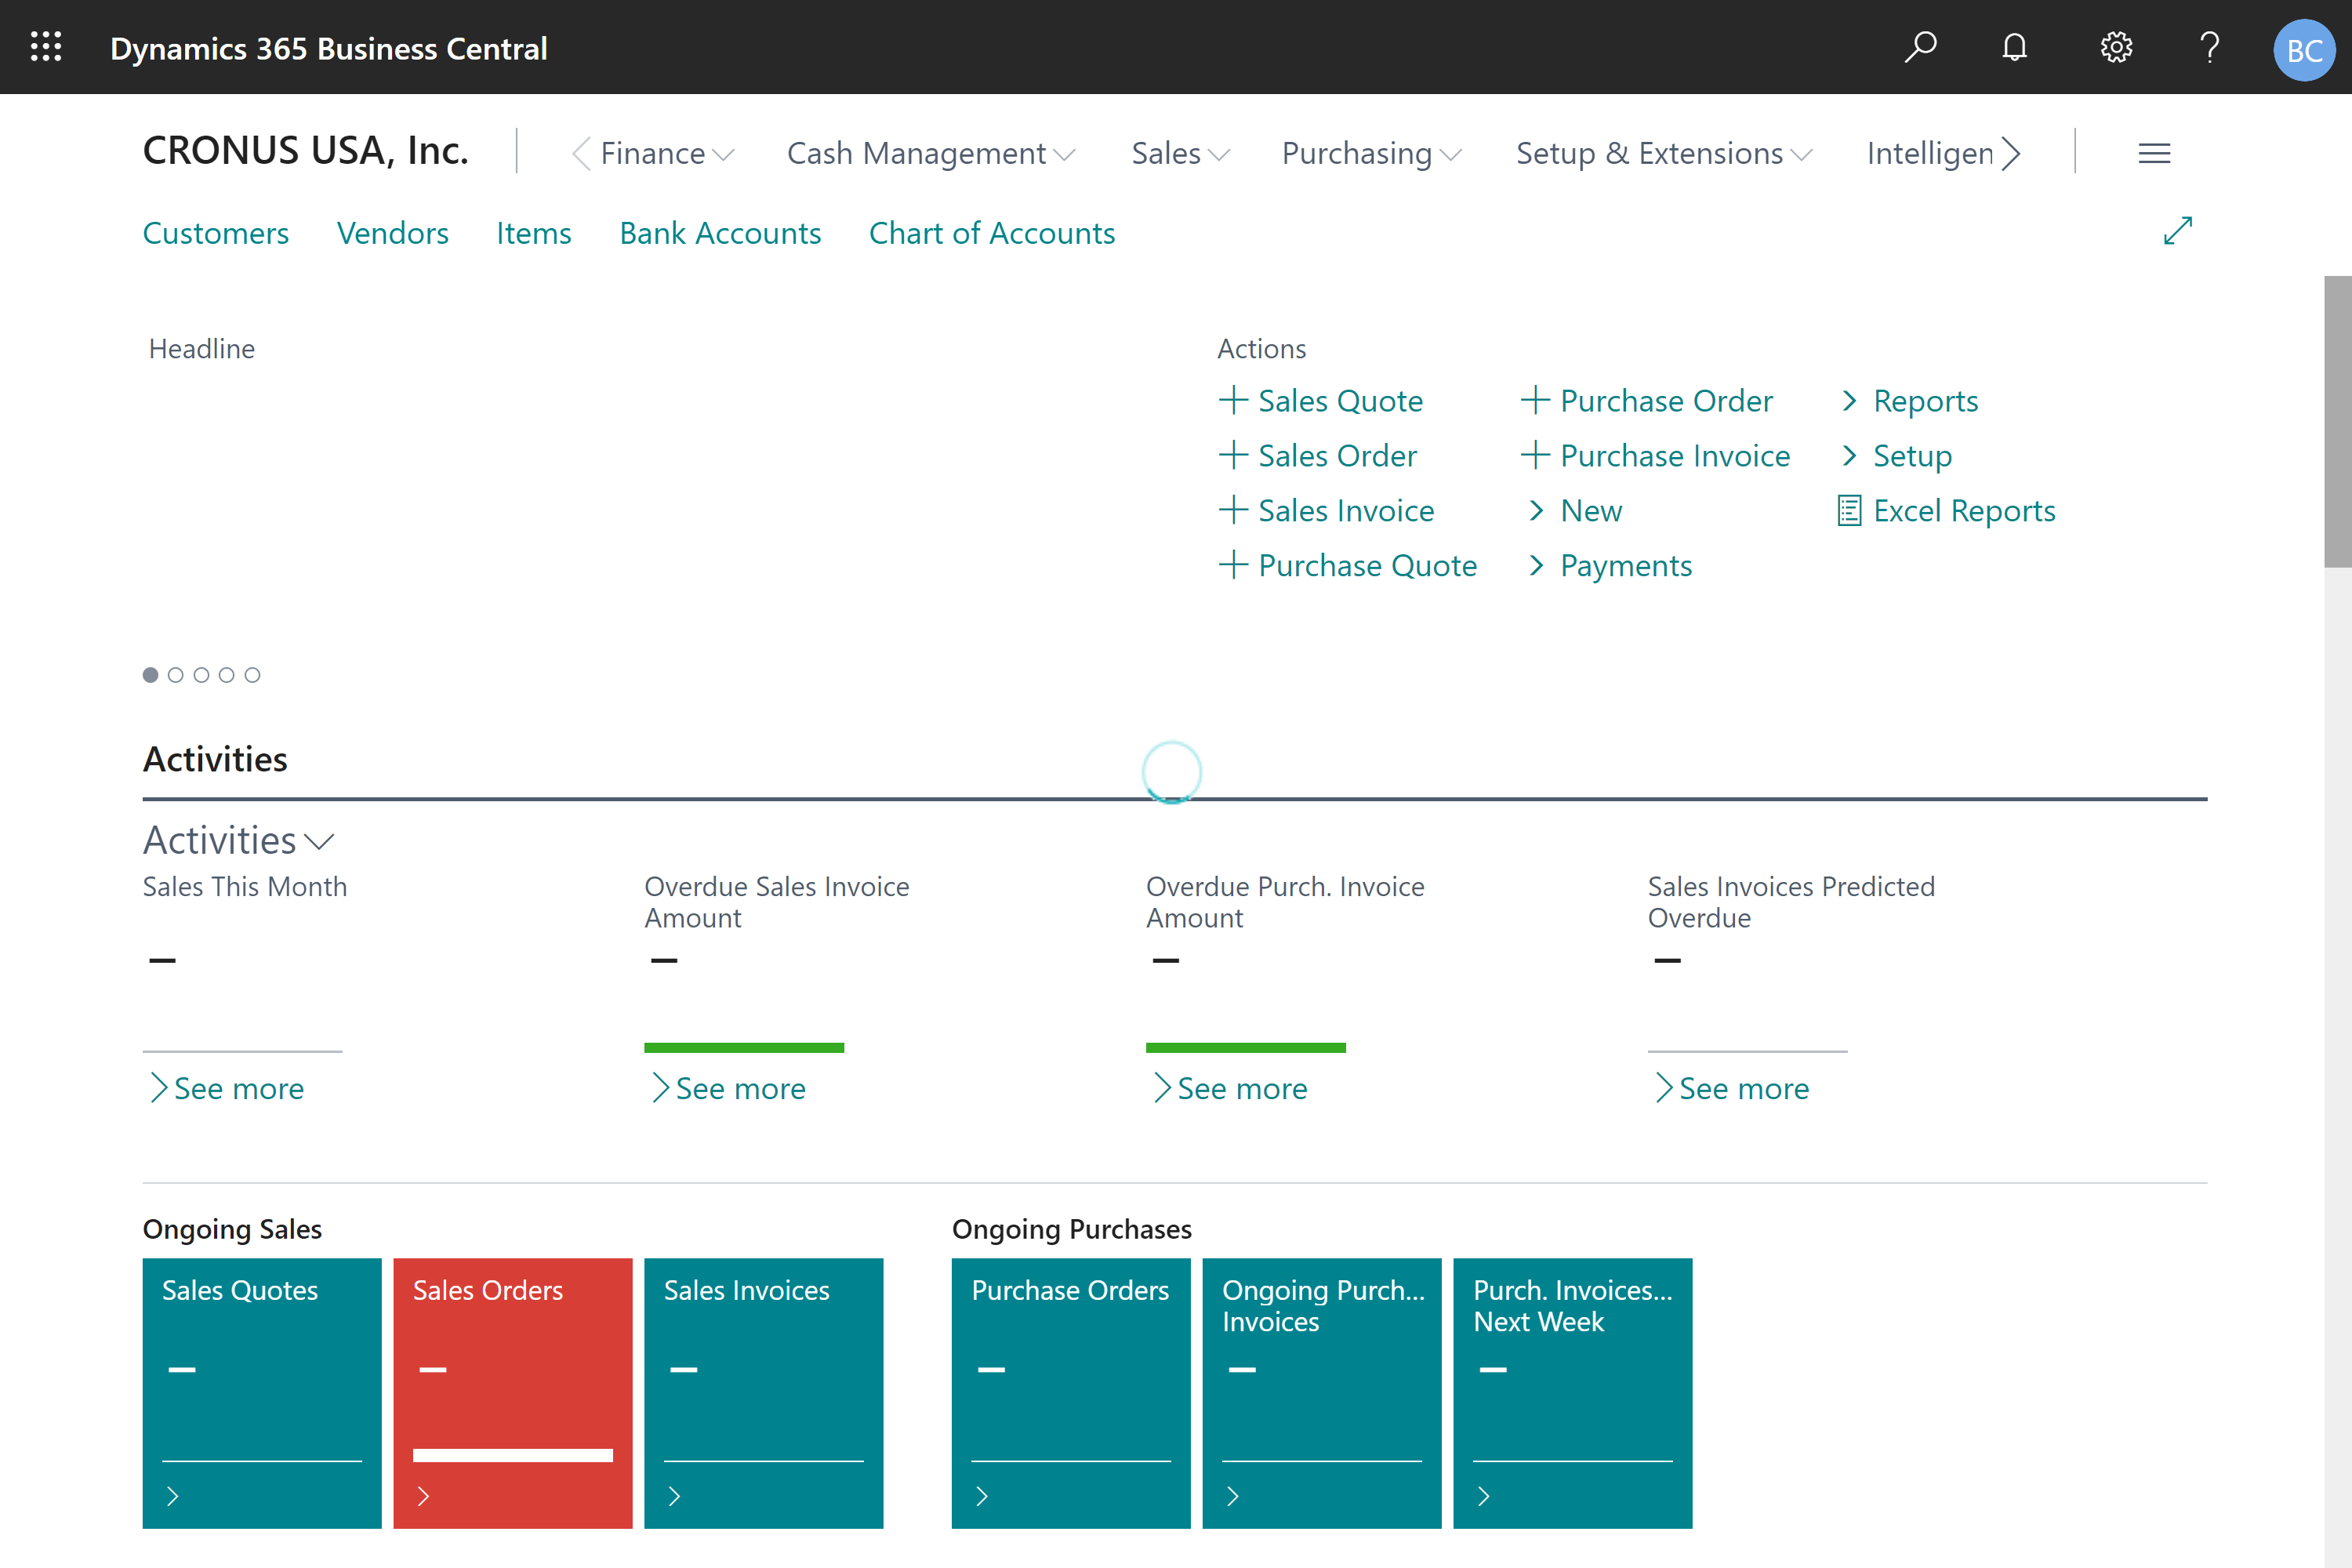Screen dimensions: 2352x1568
Task: Select the fourth headline dot indicator
Action: (x=227, y=675)
